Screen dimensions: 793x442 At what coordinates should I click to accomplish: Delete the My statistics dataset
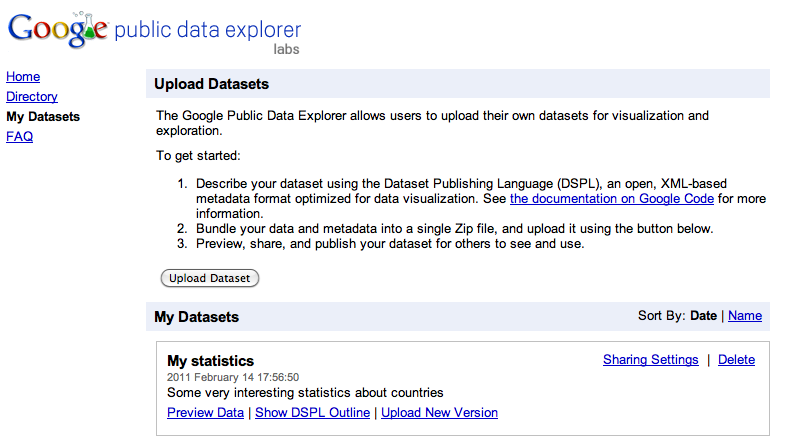[736, 360]
